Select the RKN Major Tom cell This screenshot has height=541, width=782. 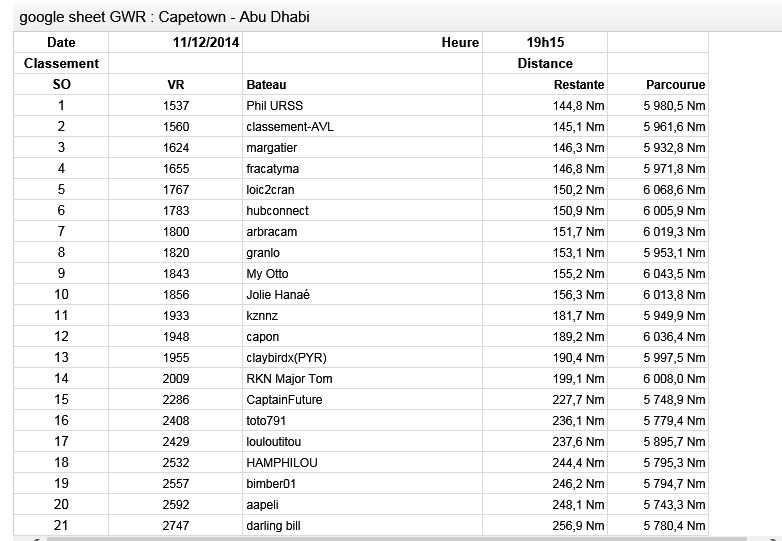[289, 379]
